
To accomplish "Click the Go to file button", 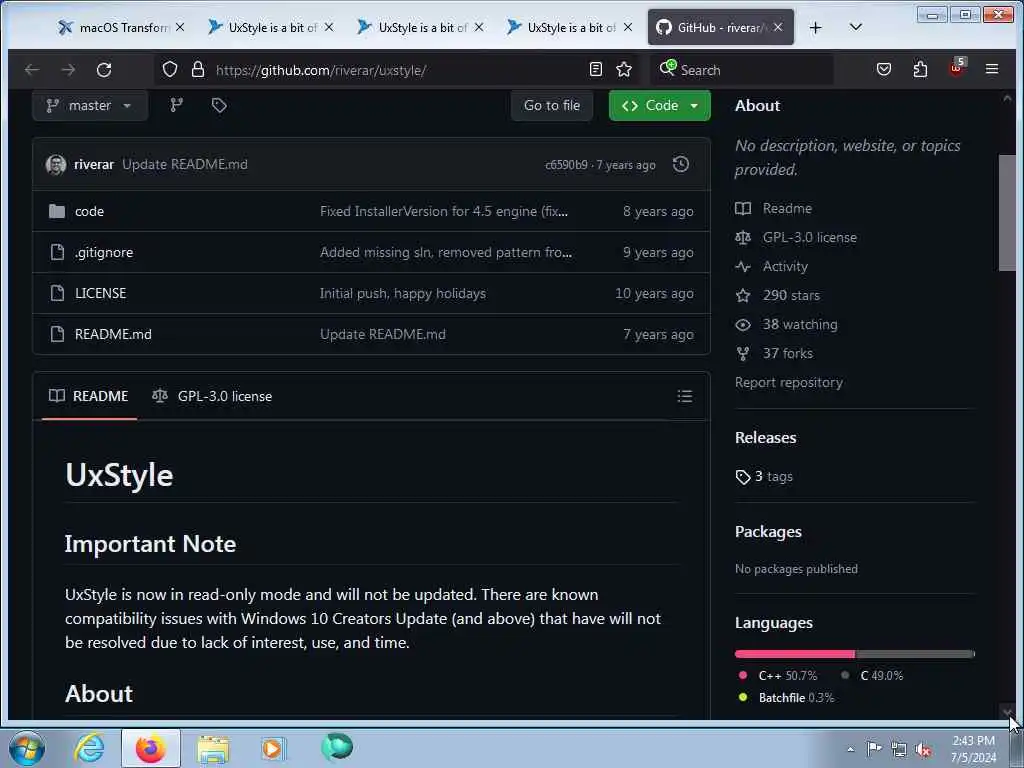I will pyautogui.click(x=552, y=106).
